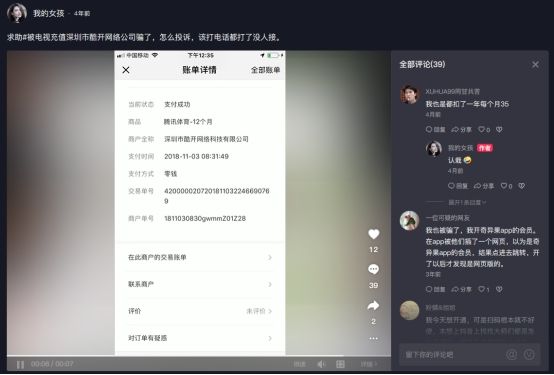The width and height of the screenshot is (554, 375).
Task: Open author name 我的女孩 at top
Action: point(48,13)
